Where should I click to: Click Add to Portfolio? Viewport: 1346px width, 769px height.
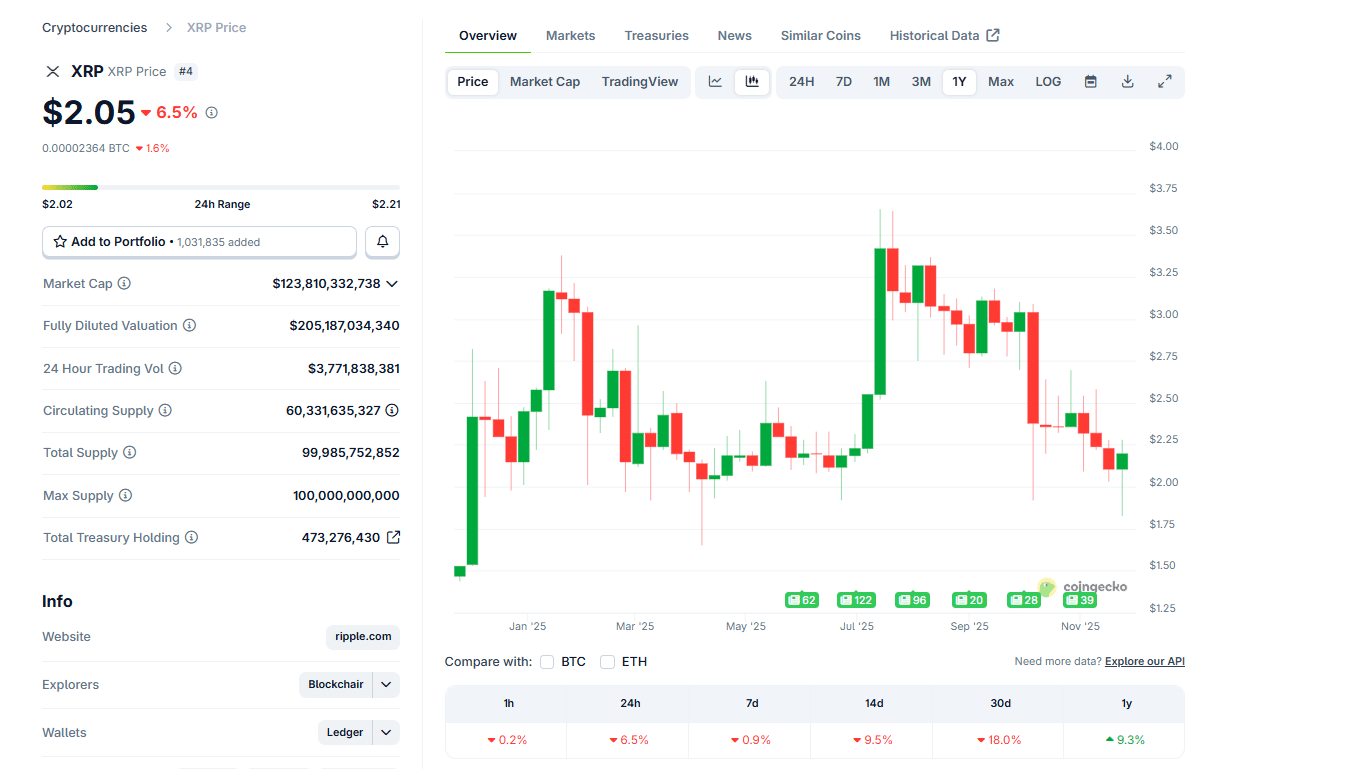[x=199, y=242]
